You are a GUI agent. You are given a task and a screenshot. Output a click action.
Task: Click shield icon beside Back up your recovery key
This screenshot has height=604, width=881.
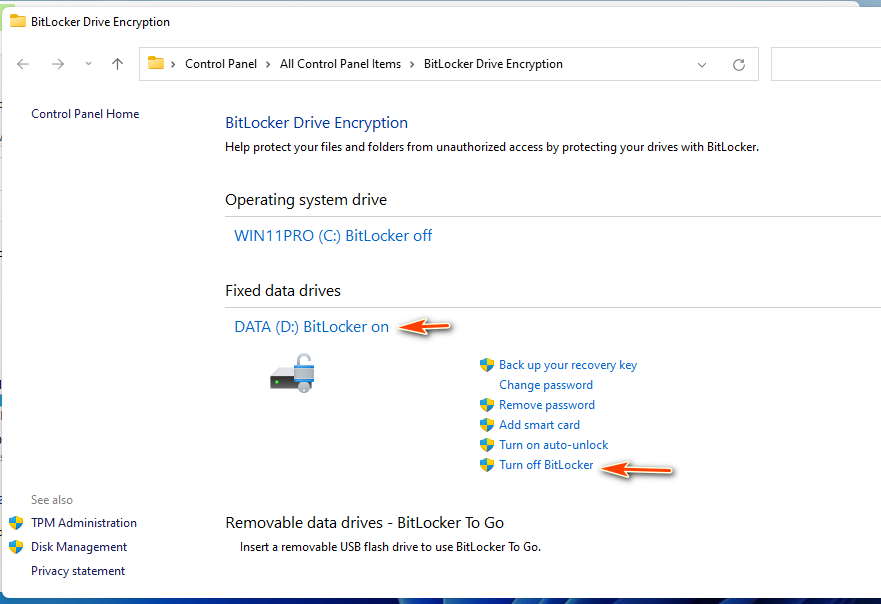pos(487,365)
